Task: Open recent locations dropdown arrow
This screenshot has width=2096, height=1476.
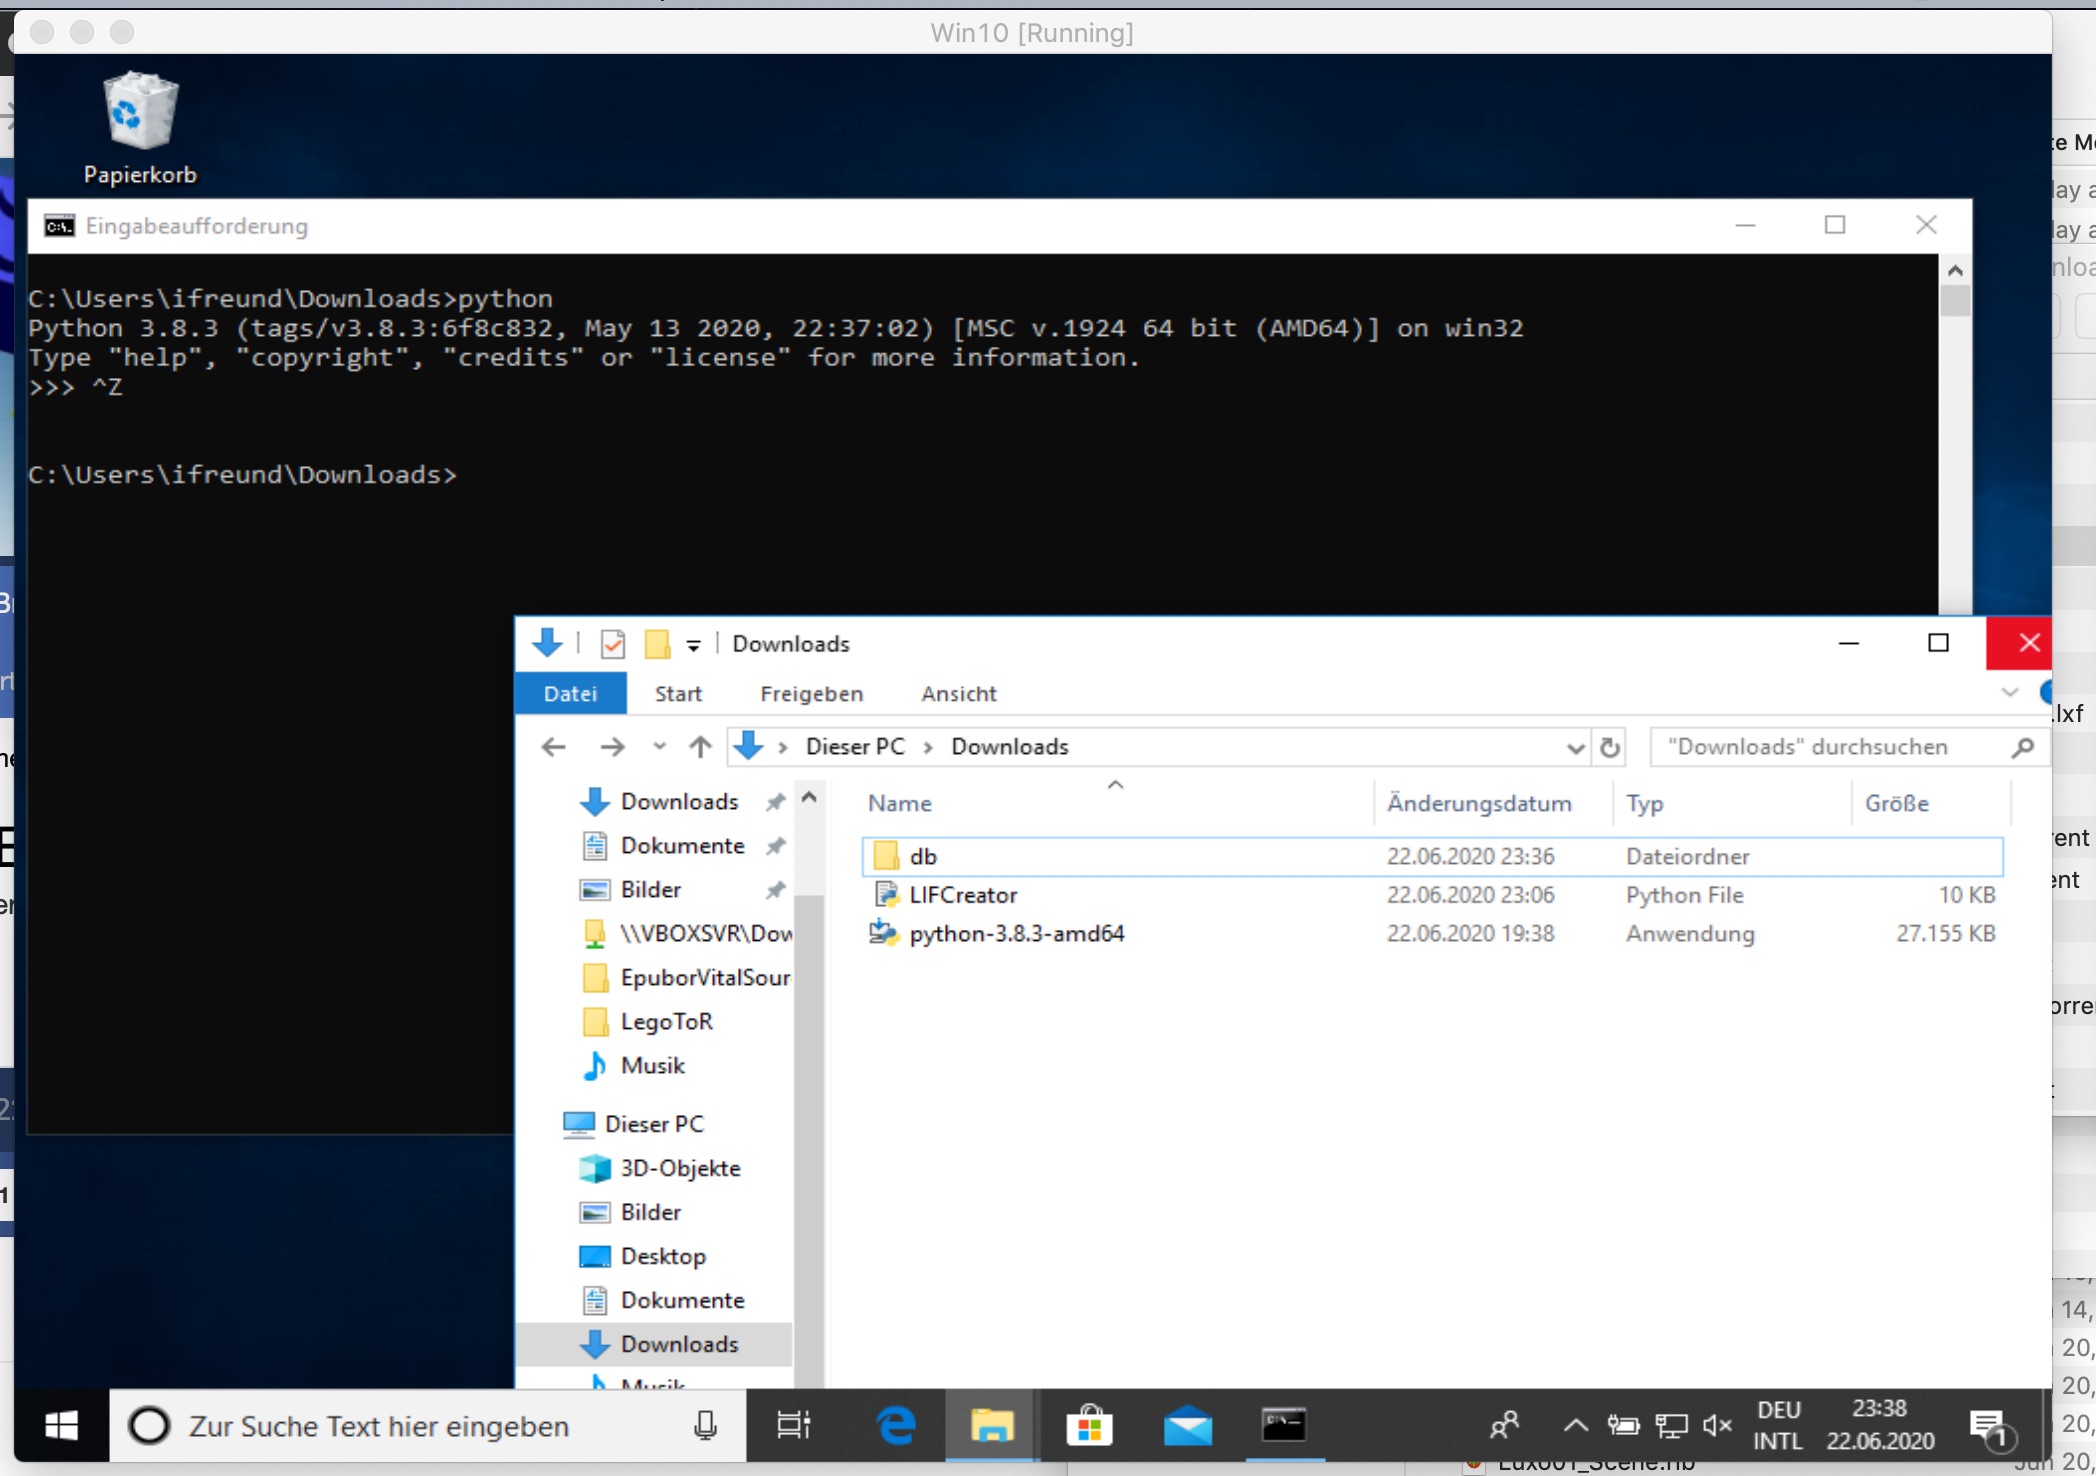Action: click(x=659, y=747)
